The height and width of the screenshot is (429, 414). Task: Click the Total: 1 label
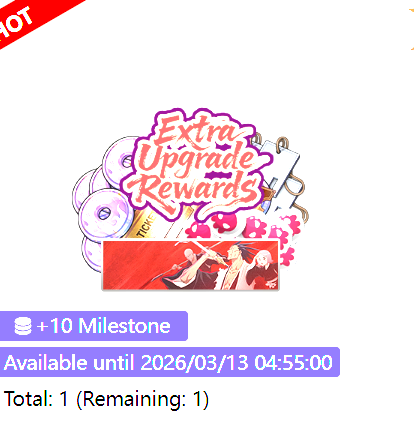tap(36, 399)
